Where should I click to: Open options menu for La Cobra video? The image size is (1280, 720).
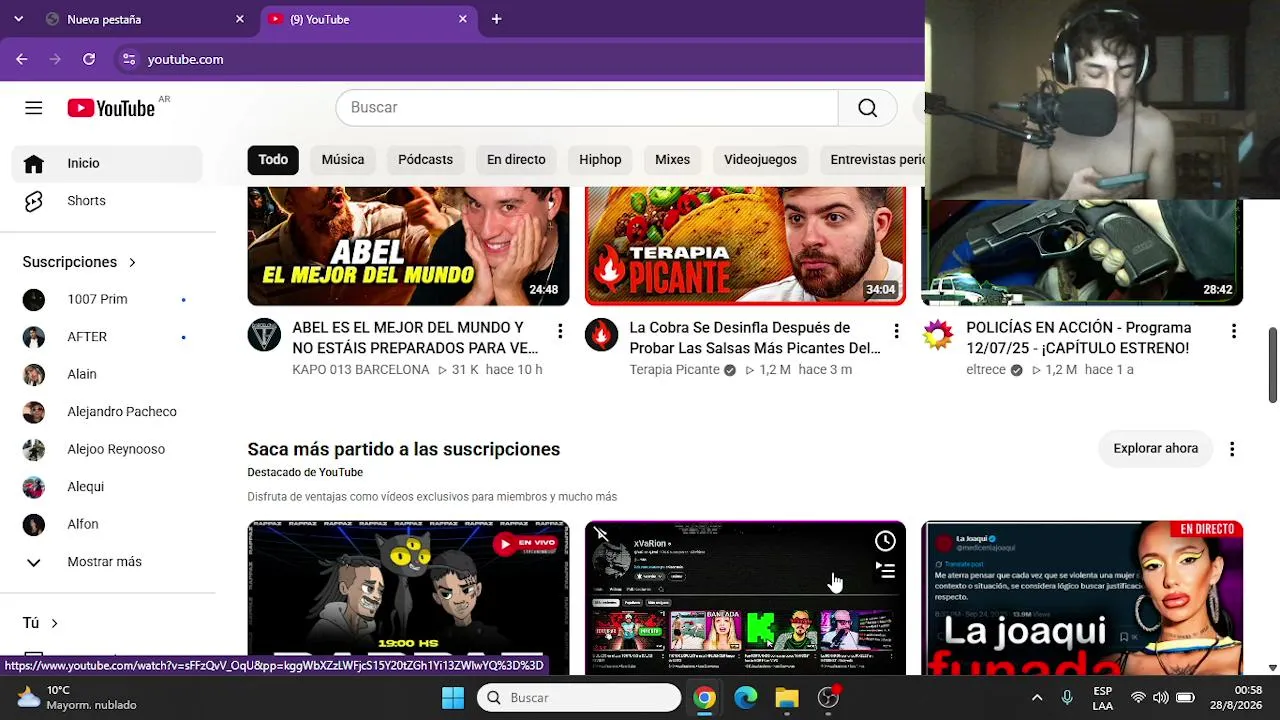pos(897,331)
